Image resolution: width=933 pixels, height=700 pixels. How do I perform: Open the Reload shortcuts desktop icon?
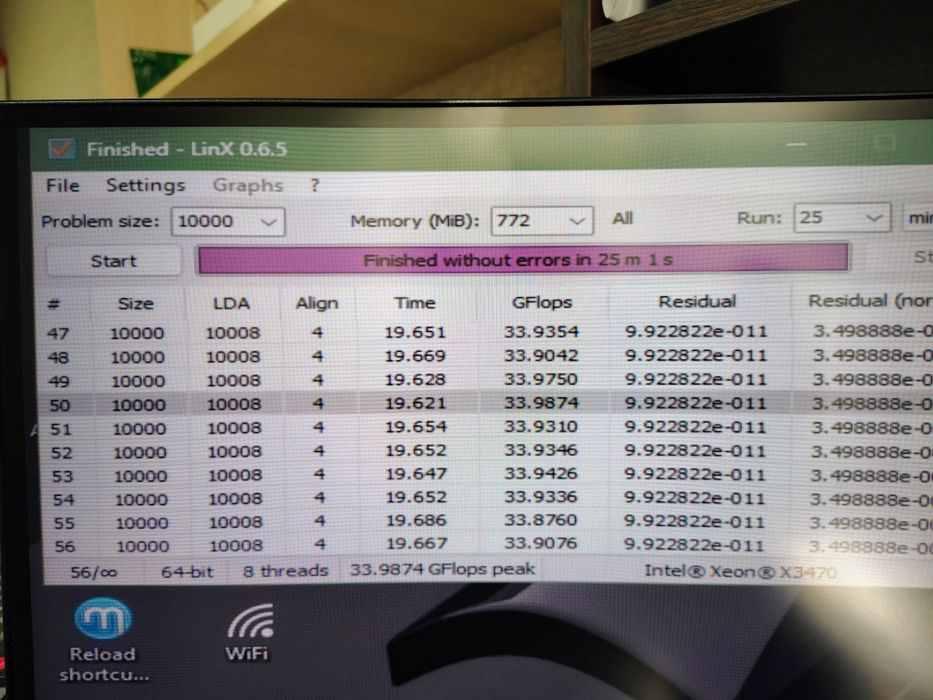click(104, 640)
